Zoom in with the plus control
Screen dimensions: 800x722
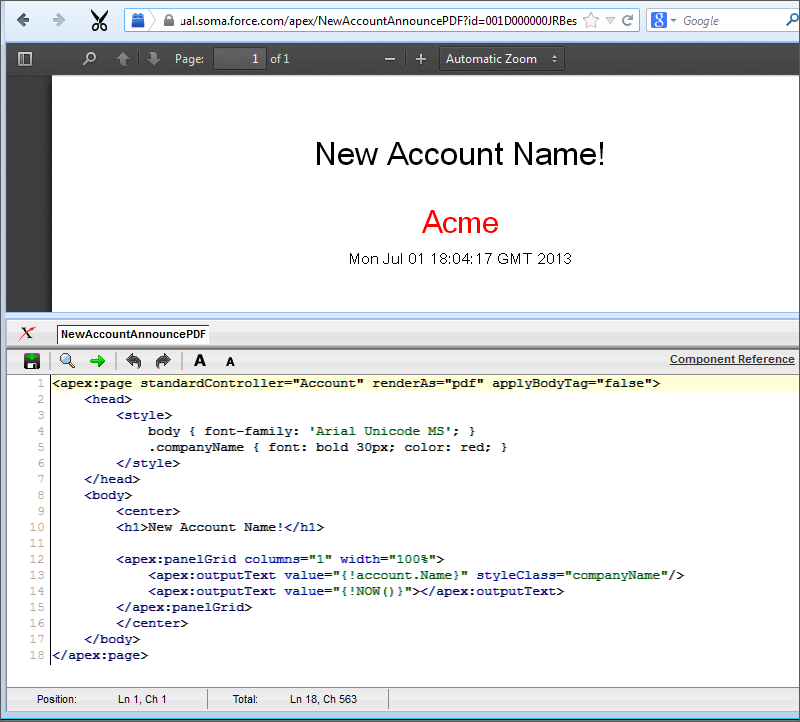pos(421,58)
